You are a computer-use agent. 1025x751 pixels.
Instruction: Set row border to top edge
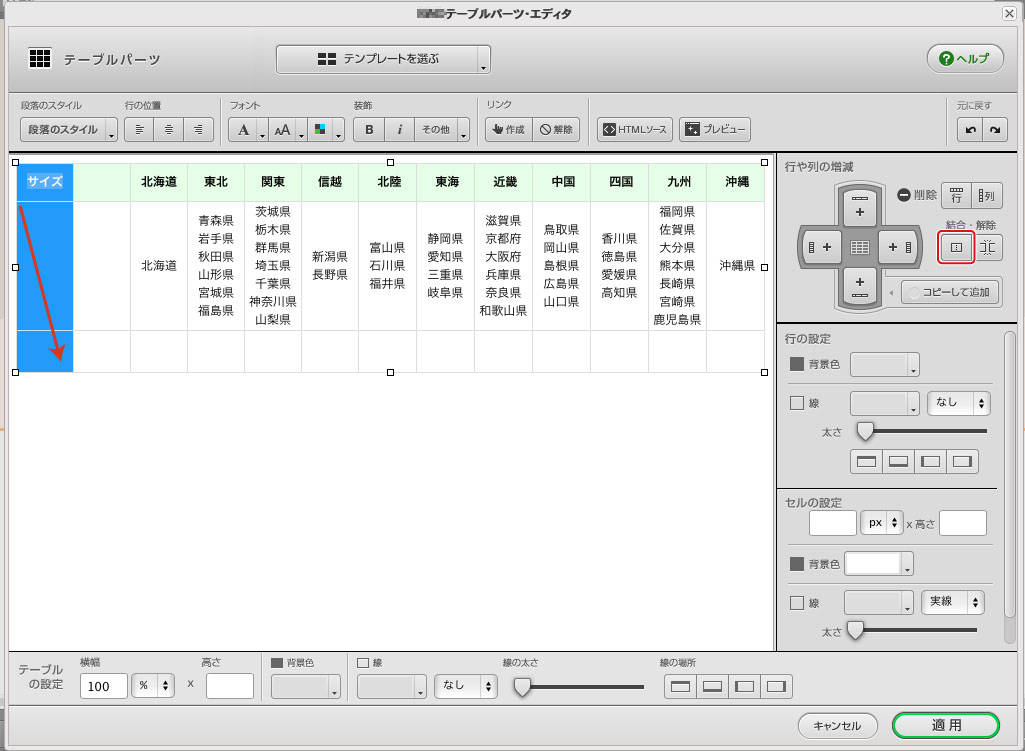point(866,461)
